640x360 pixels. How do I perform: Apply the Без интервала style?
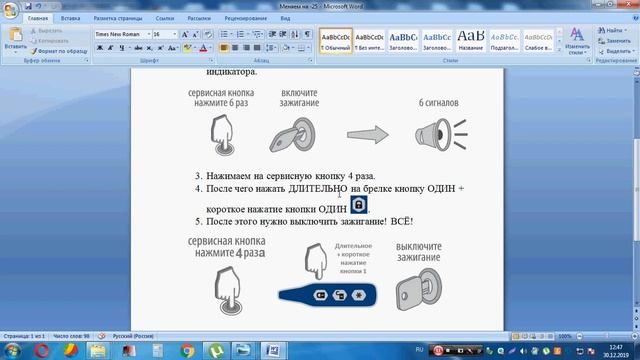[x=369, y=40]
